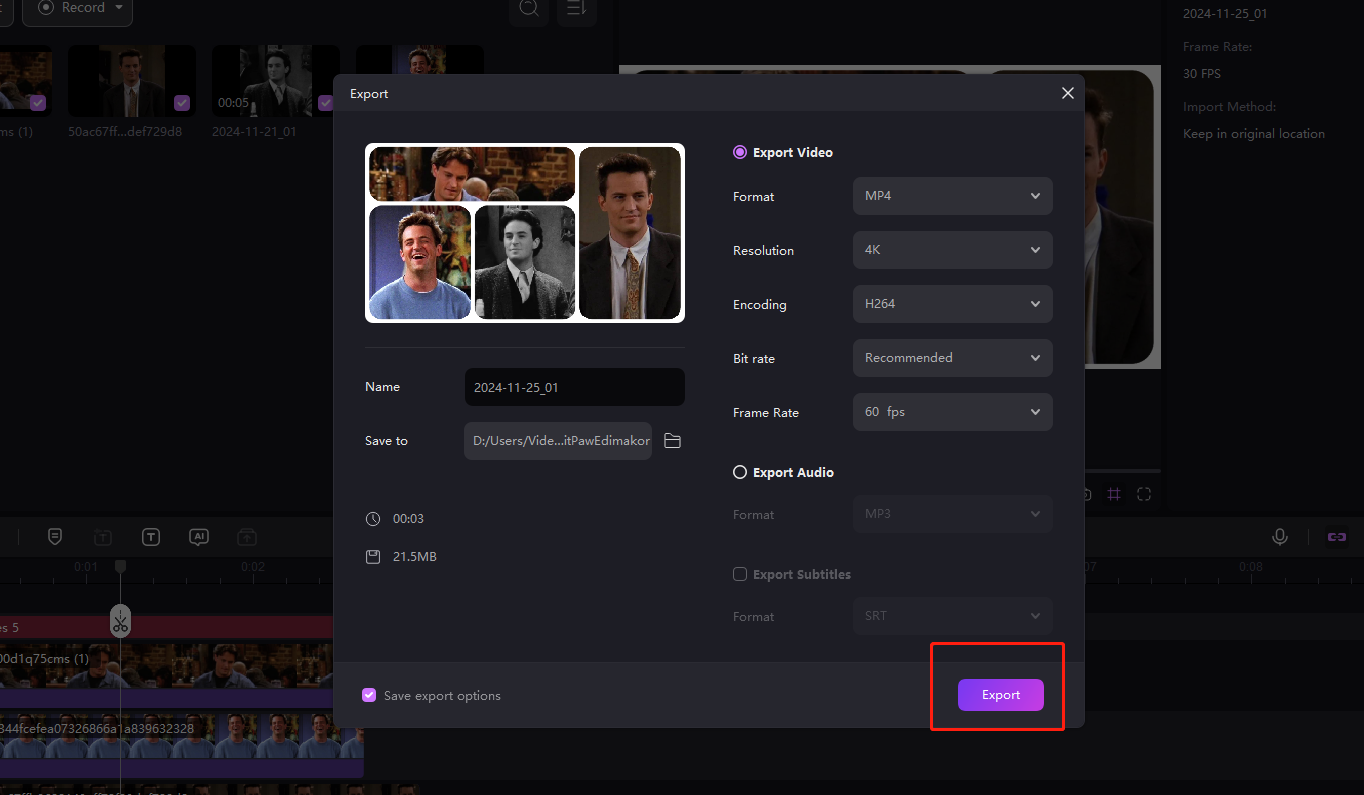Click the sort list icon in media panel
1364x795 pixels.
point(577,8)
